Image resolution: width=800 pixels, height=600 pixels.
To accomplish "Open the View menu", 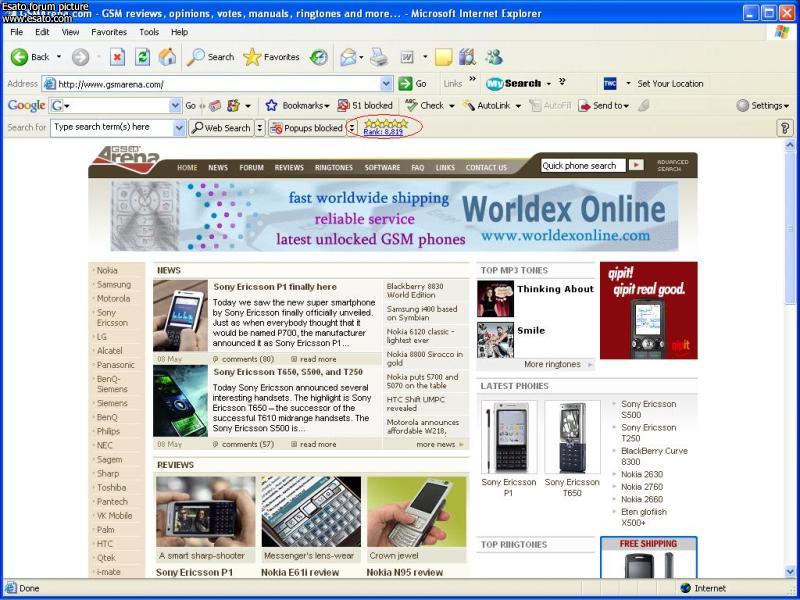I will [x=70, y=32].
